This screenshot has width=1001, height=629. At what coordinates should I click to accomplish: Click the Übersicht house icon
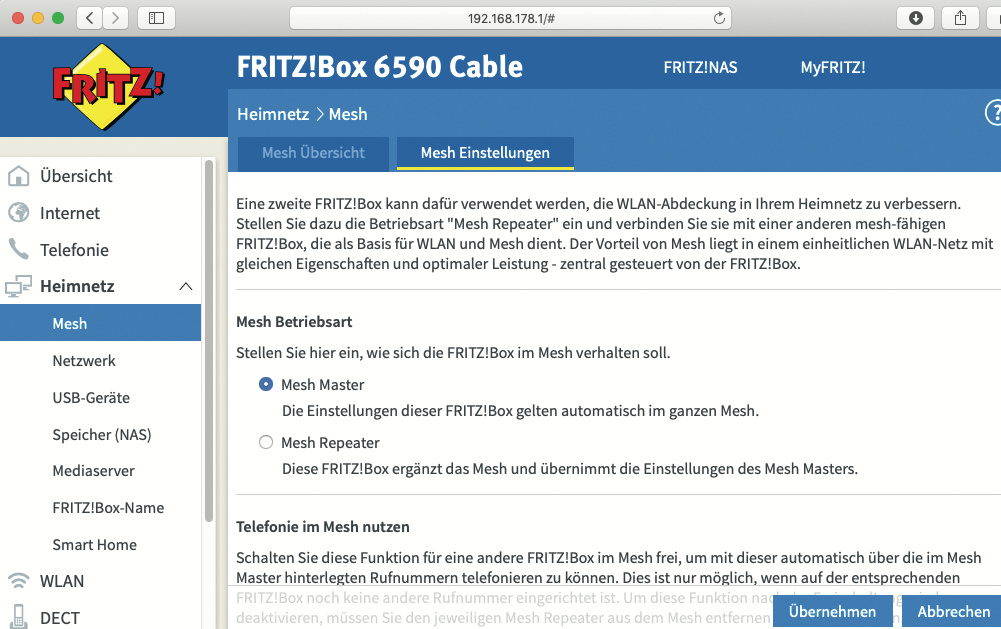pos(19,176)
